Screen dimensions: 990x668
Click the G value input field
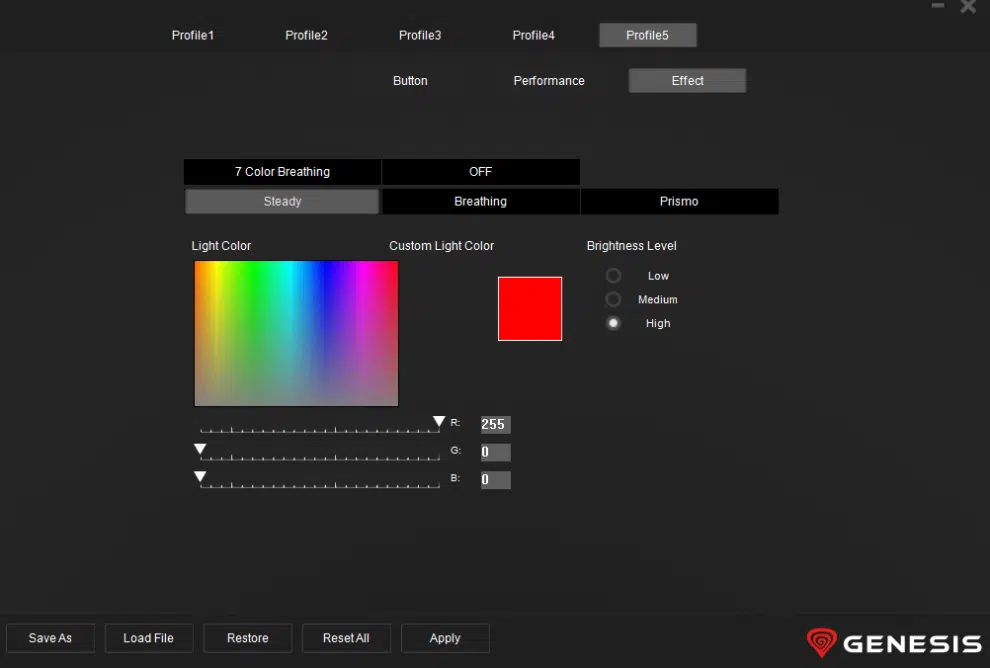[495, 452]
